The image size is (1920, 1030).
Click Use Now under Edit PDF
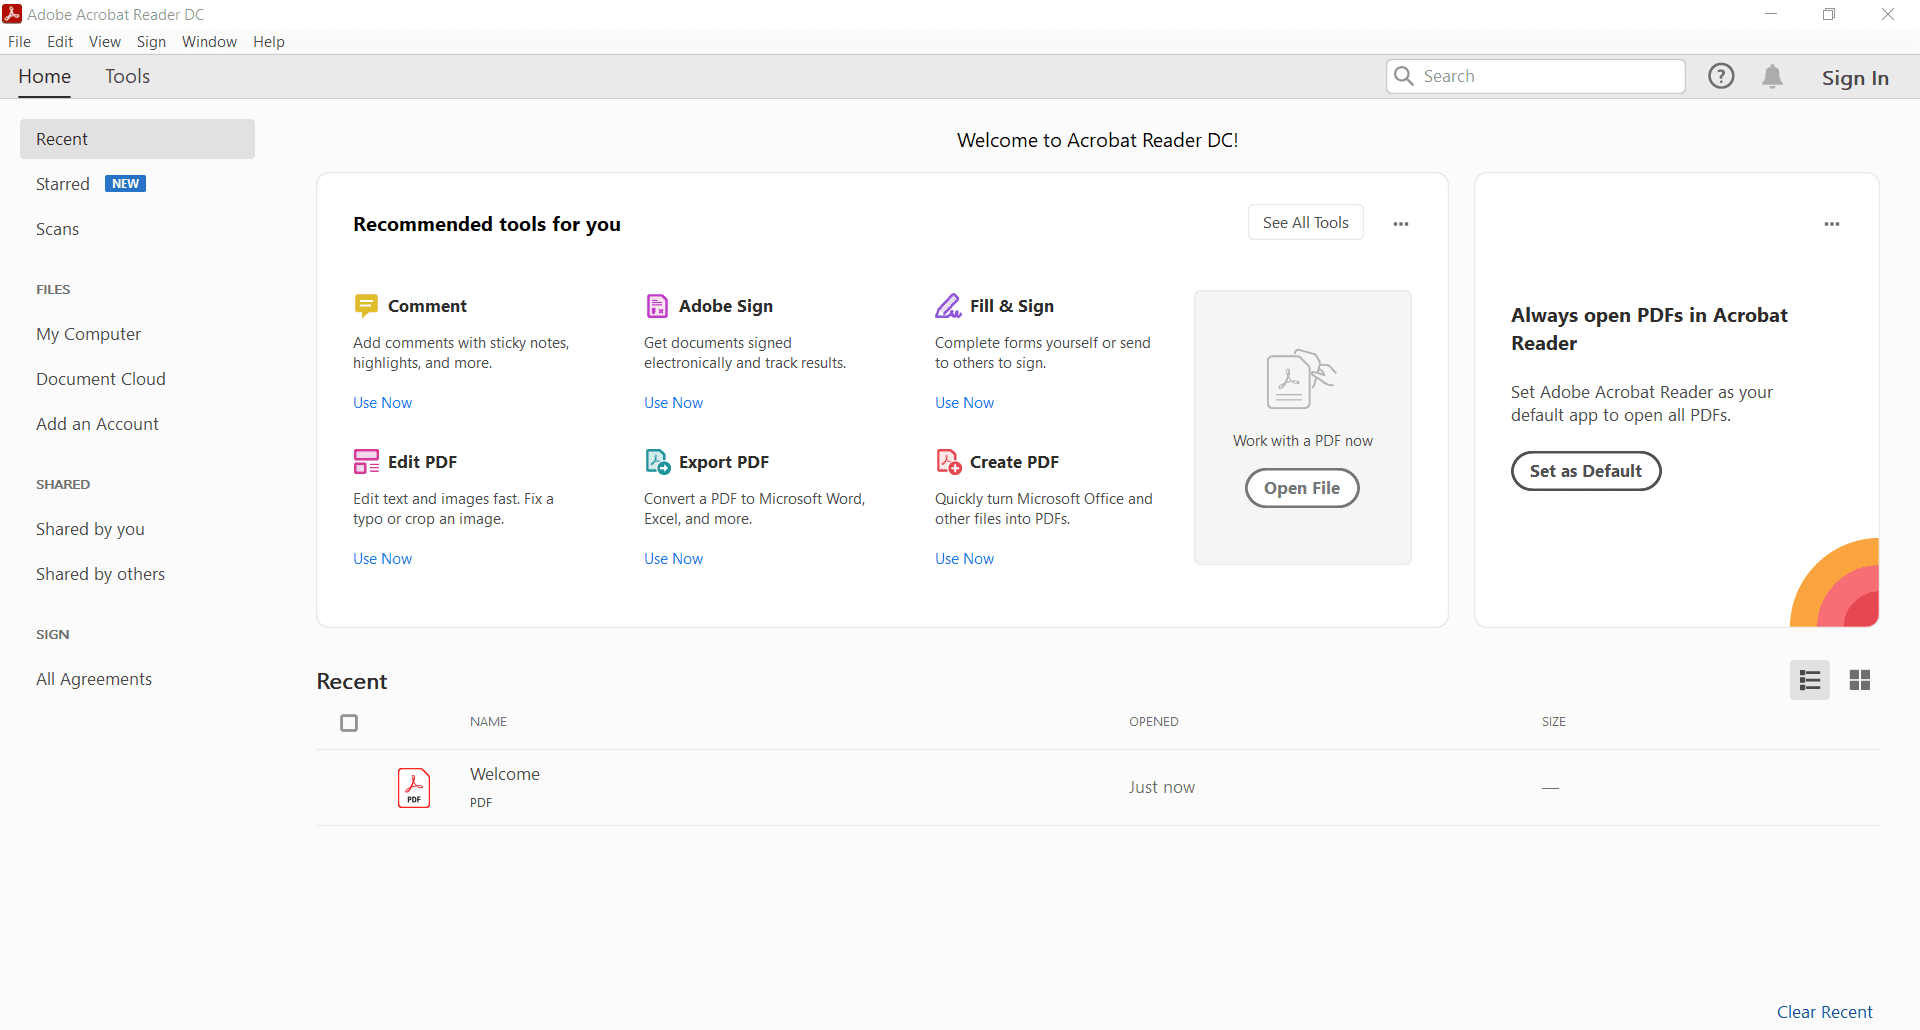pyautogui.click(x=382, y=558)
